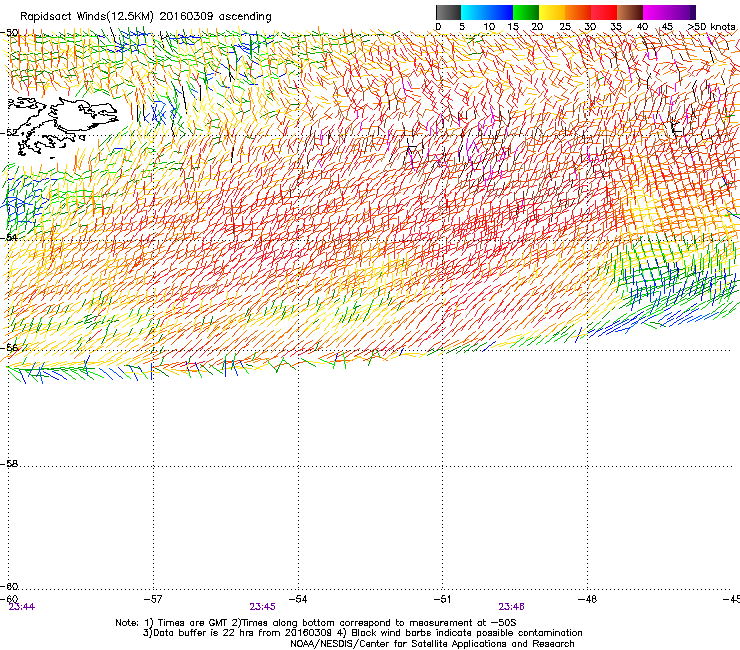Click the -60 latitude axis label
Screen dimensions: 740x650
[10, 586]
